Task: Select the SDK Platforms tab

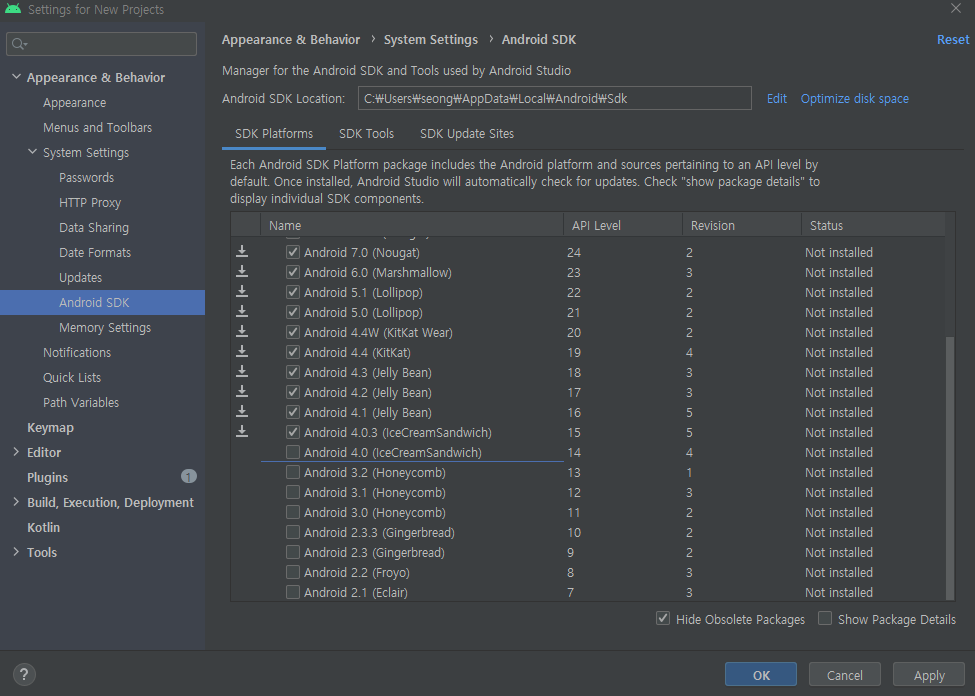Action: point(274,134)
